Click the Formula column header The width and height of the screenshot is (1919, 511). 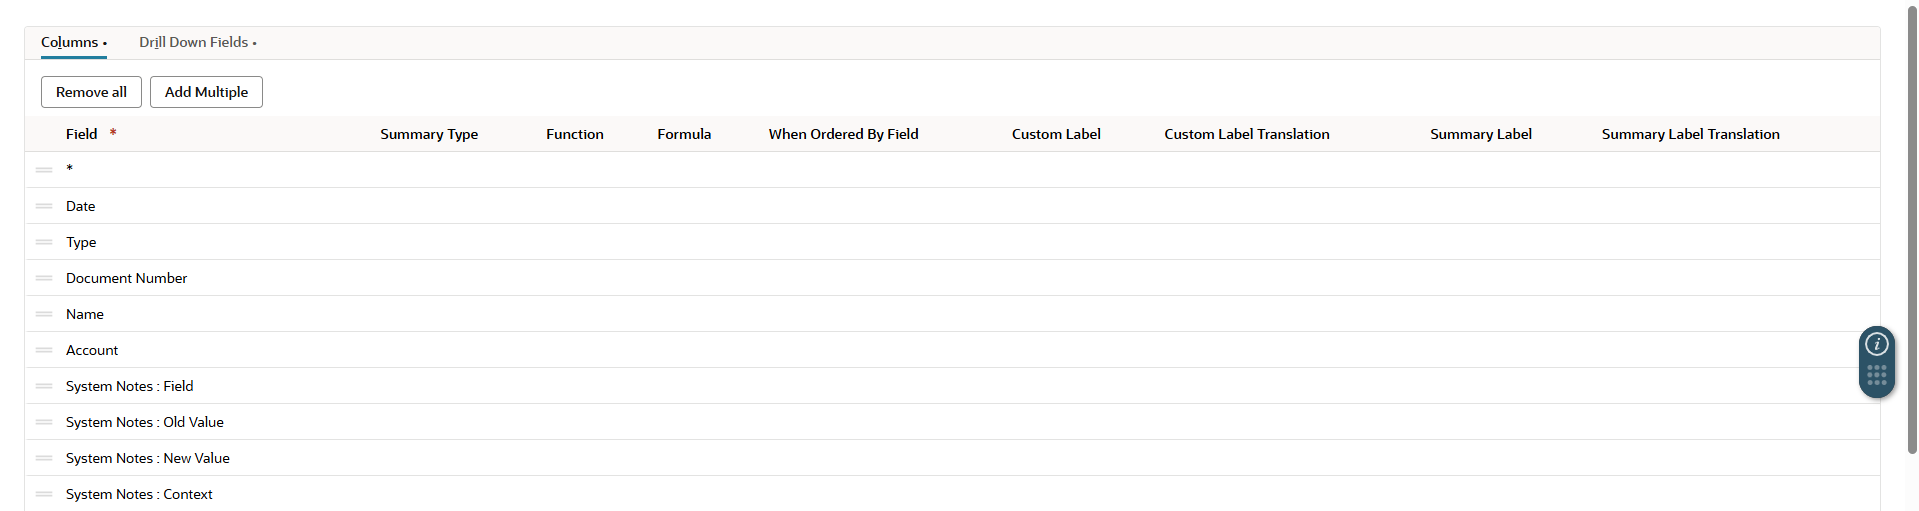pos(684,134)
